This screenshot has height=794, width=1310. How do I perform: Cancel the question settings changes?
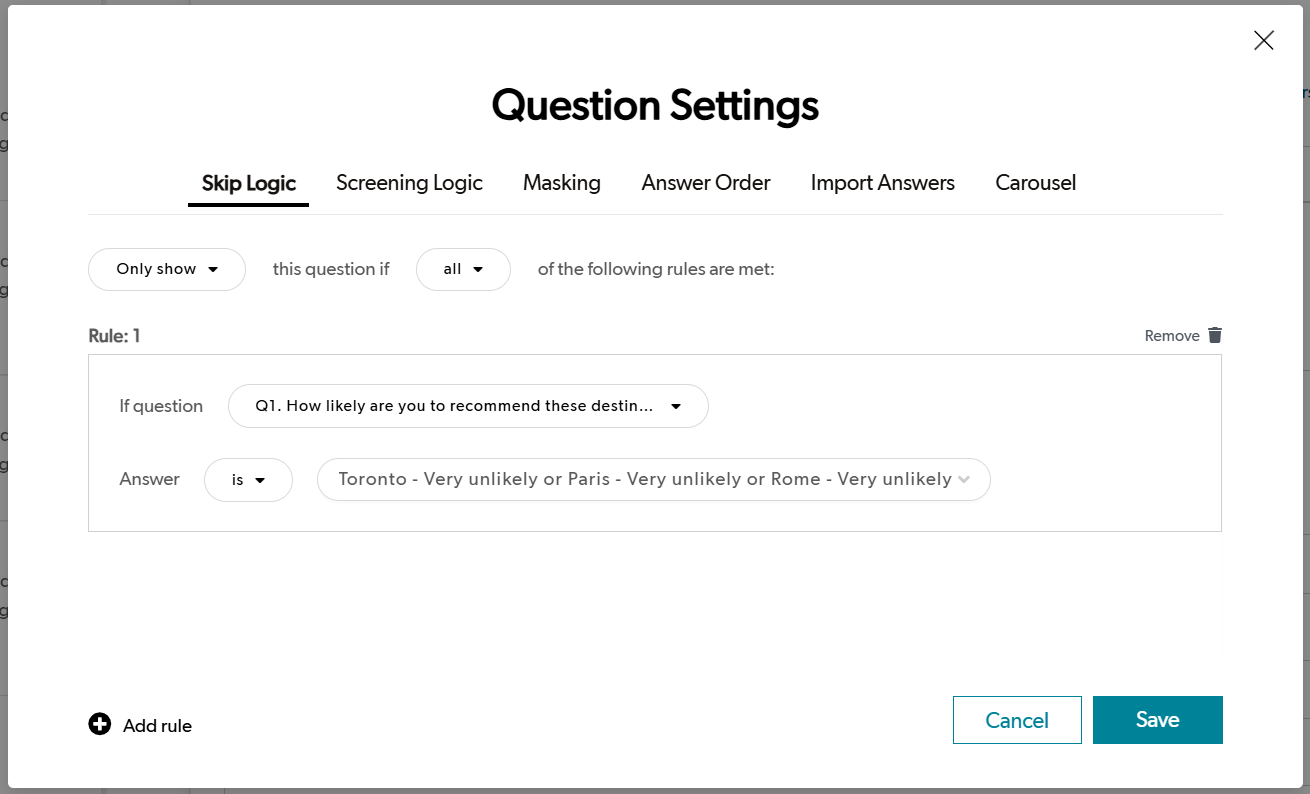1017,719
